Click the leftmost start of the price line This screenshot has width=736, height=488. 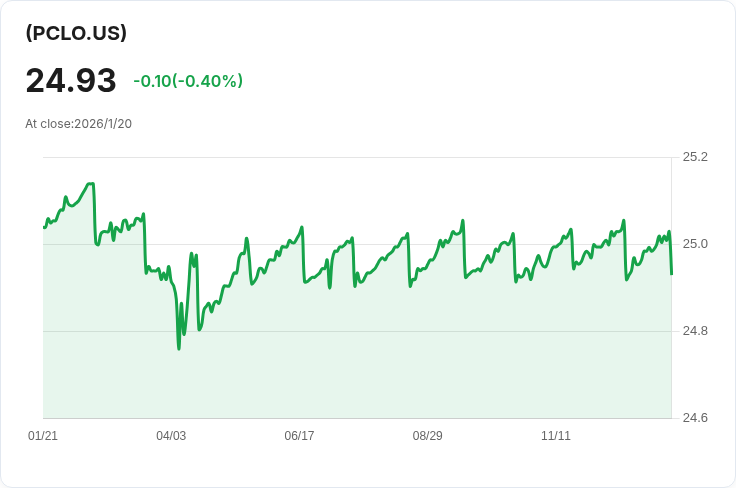[x=44, y=227]
